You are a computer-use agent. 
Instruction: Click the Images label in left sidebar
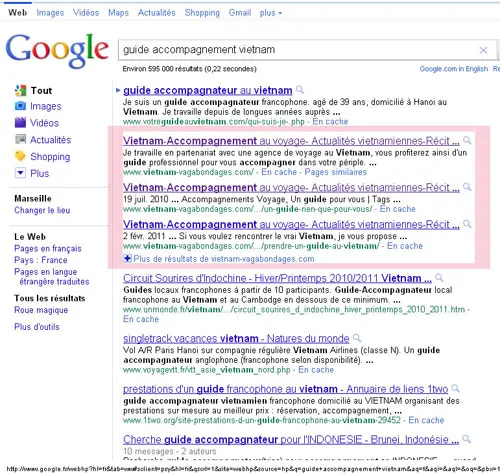click(x=46, y=106)
